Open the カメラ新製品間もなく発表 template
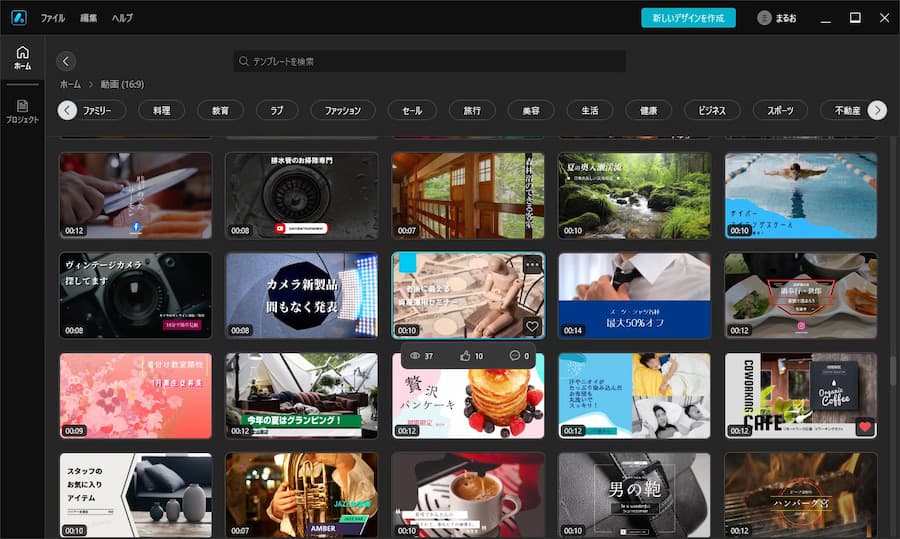Viewport: 900px width, 539px height. point(302,295)
